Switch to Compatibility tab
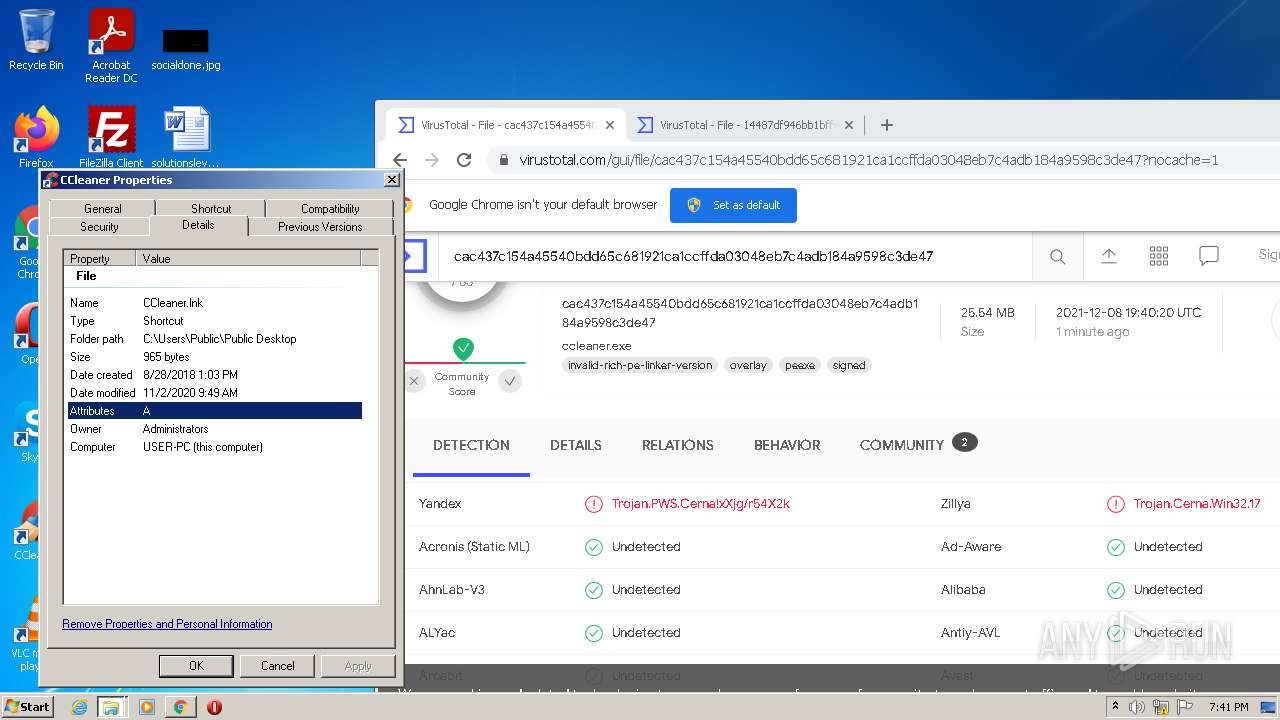Viewport: 1280px width, 720px height. pos(330,208)
